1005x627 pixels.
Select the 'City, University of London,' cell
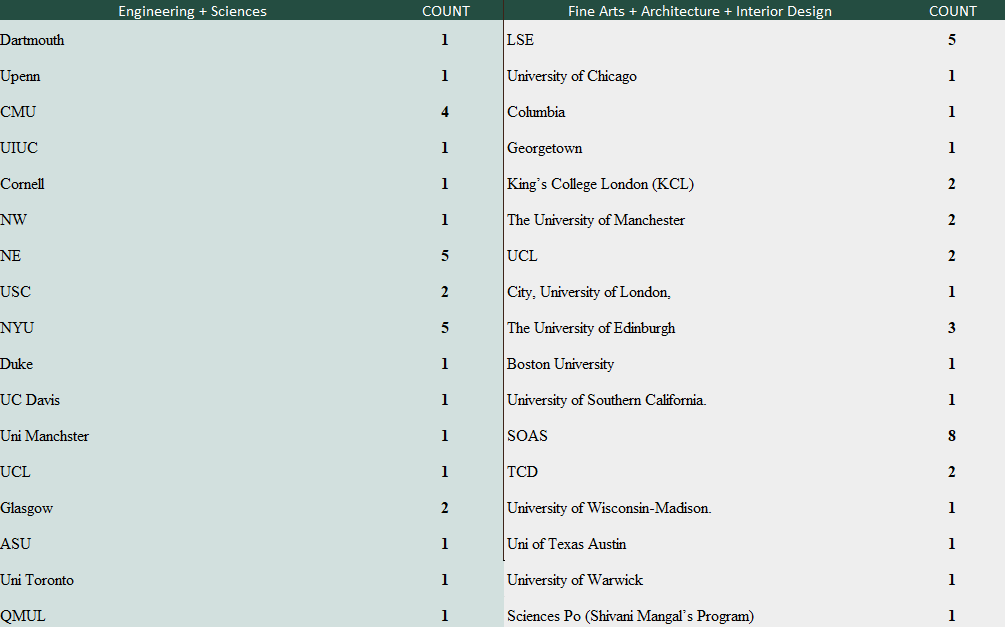click(589, 292)
